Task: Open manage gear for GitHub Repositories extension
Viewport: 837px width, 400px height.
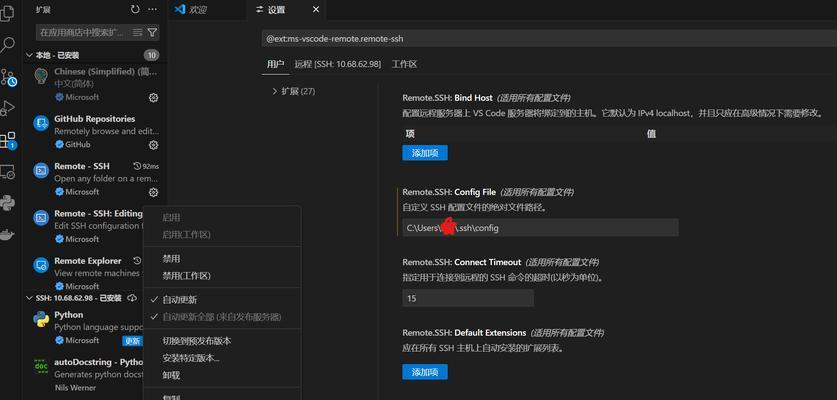Action: click(153, 145)
